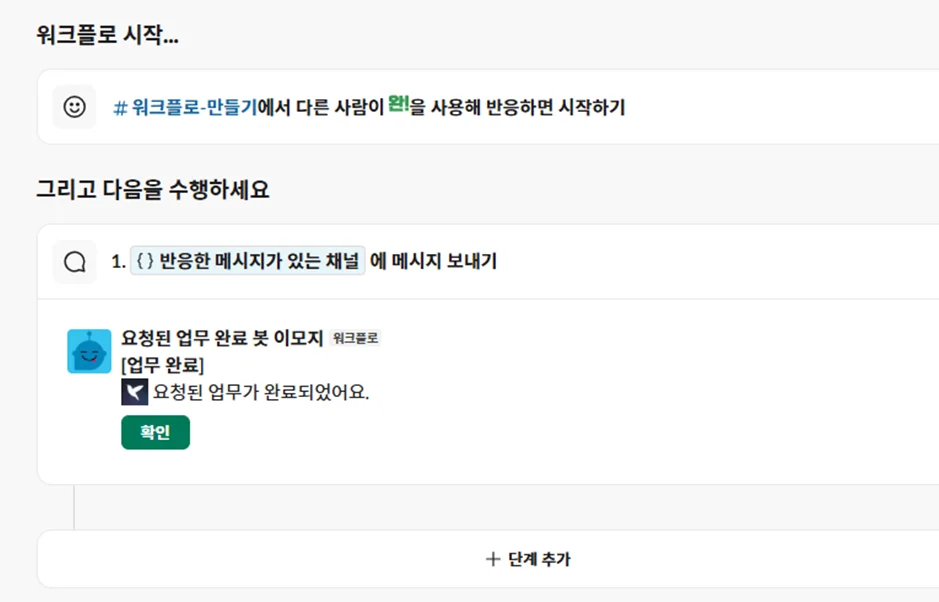Click the speech bubble message step icon
Screen dimensions: 939x602
74,262
